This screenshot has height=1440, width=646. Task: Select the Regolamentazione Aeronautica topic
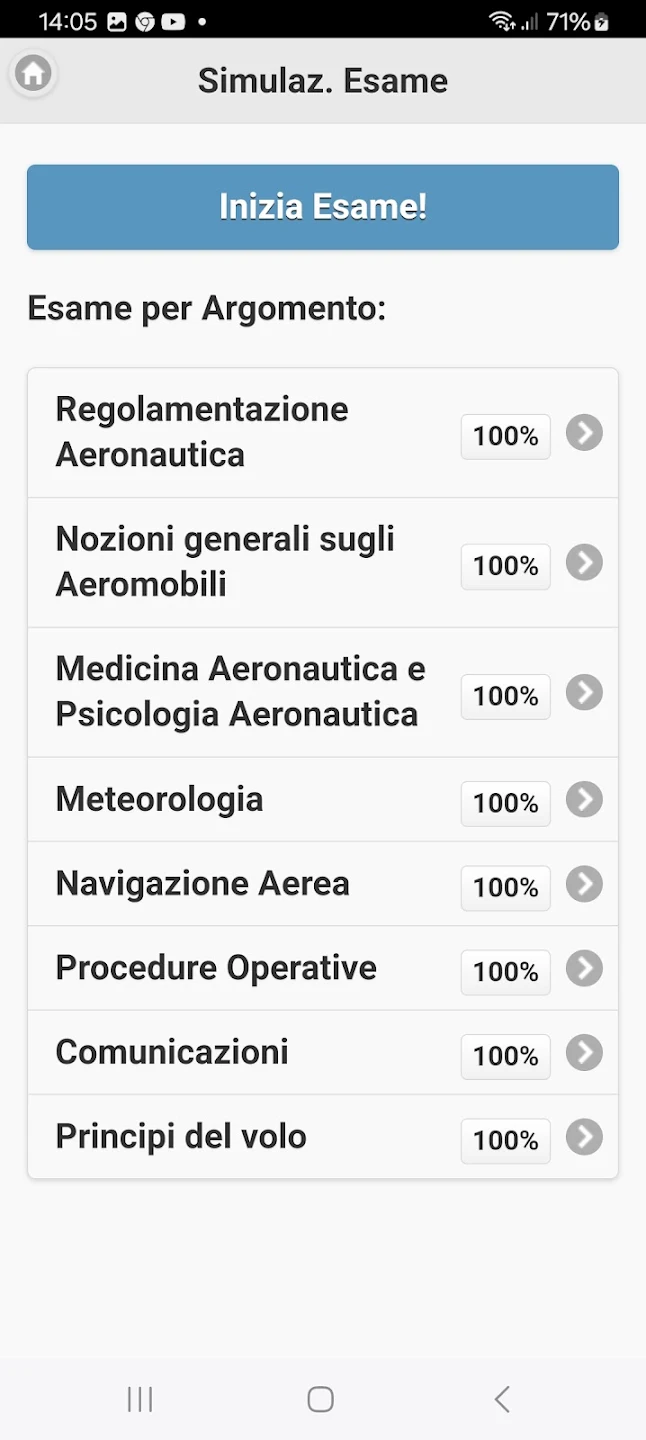click(202, 432)
